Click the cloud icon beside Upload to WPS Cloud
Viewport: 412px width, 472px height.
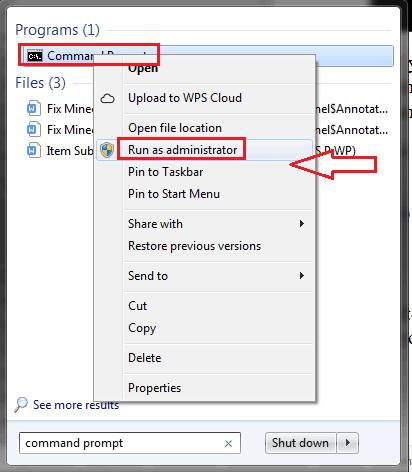coord(107,99)
